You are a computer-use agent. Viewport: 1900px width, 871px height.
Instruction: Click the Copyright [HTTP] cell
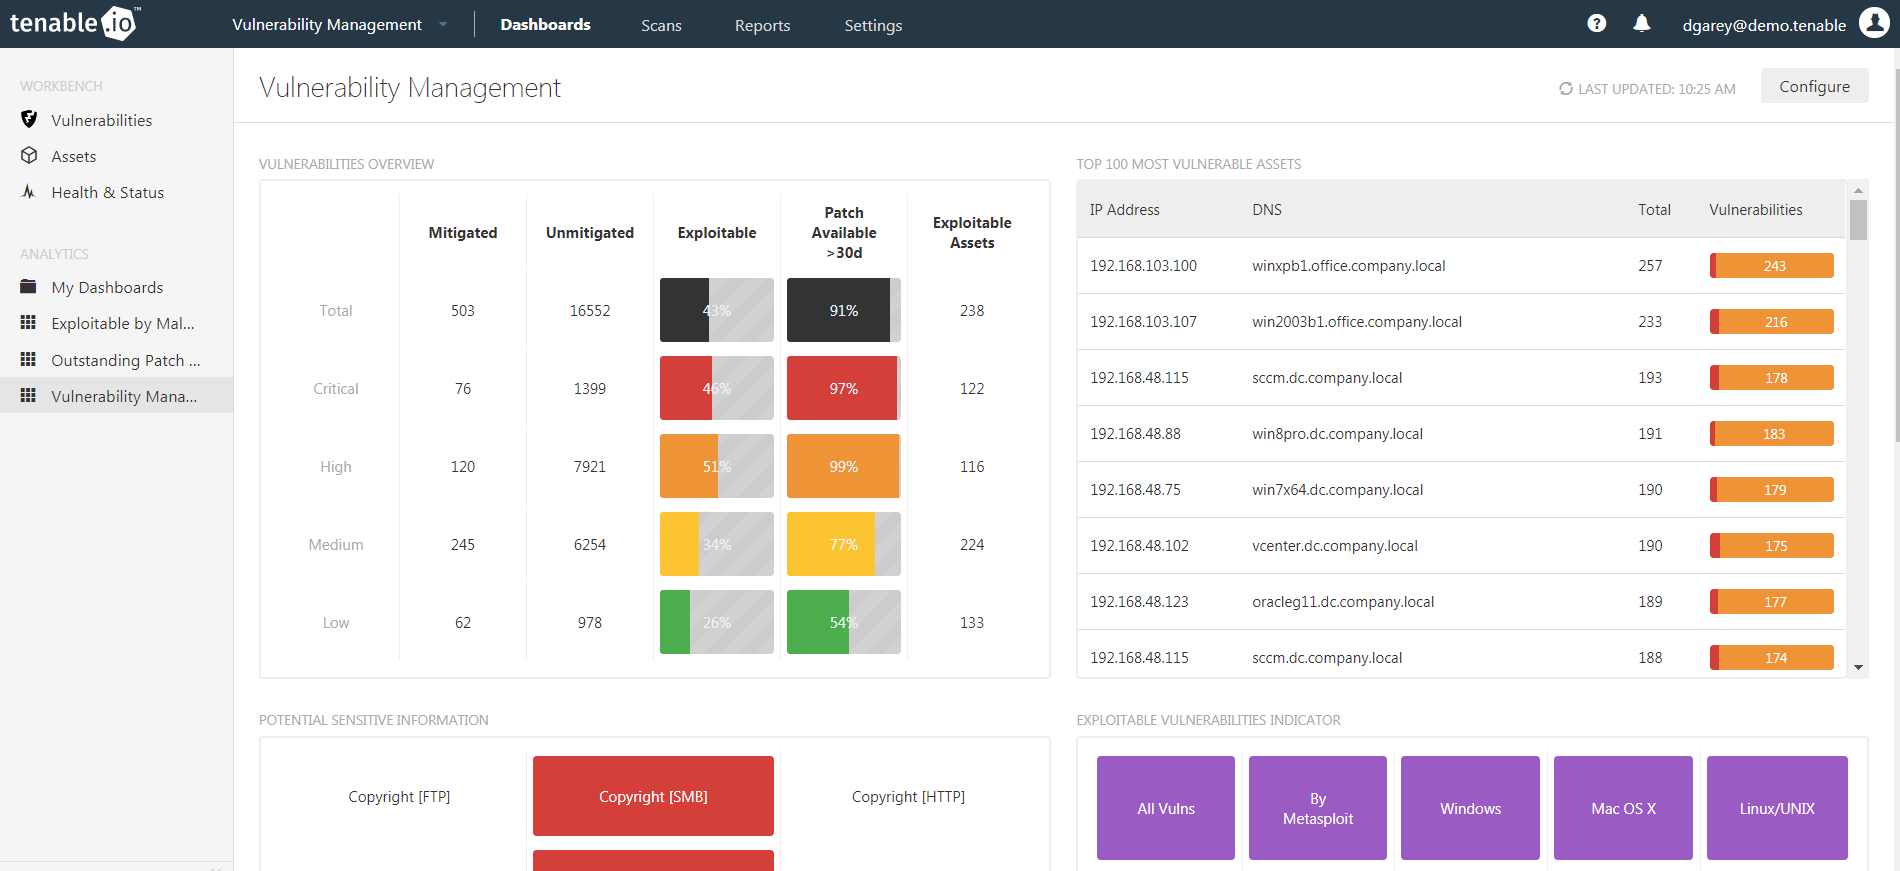908,796
